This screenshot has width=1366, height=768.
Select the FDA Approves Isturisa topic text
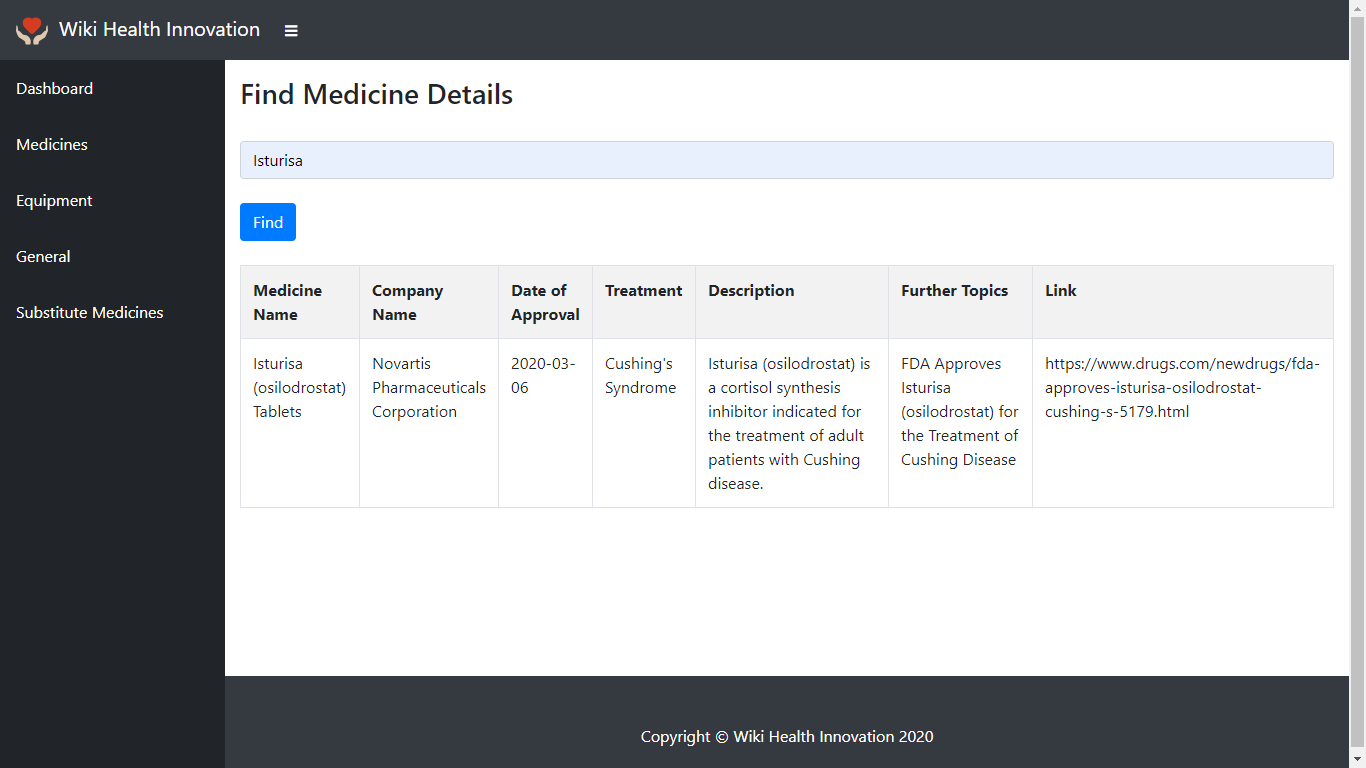[960, 412]
